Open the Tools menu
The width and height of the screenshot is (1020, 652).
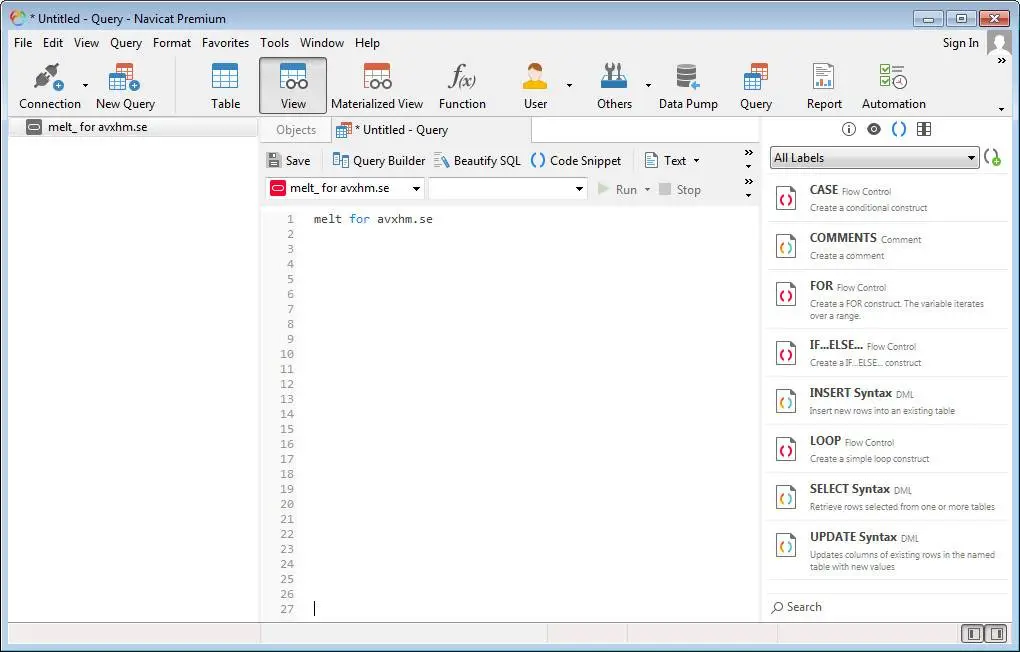pos(274,43)
